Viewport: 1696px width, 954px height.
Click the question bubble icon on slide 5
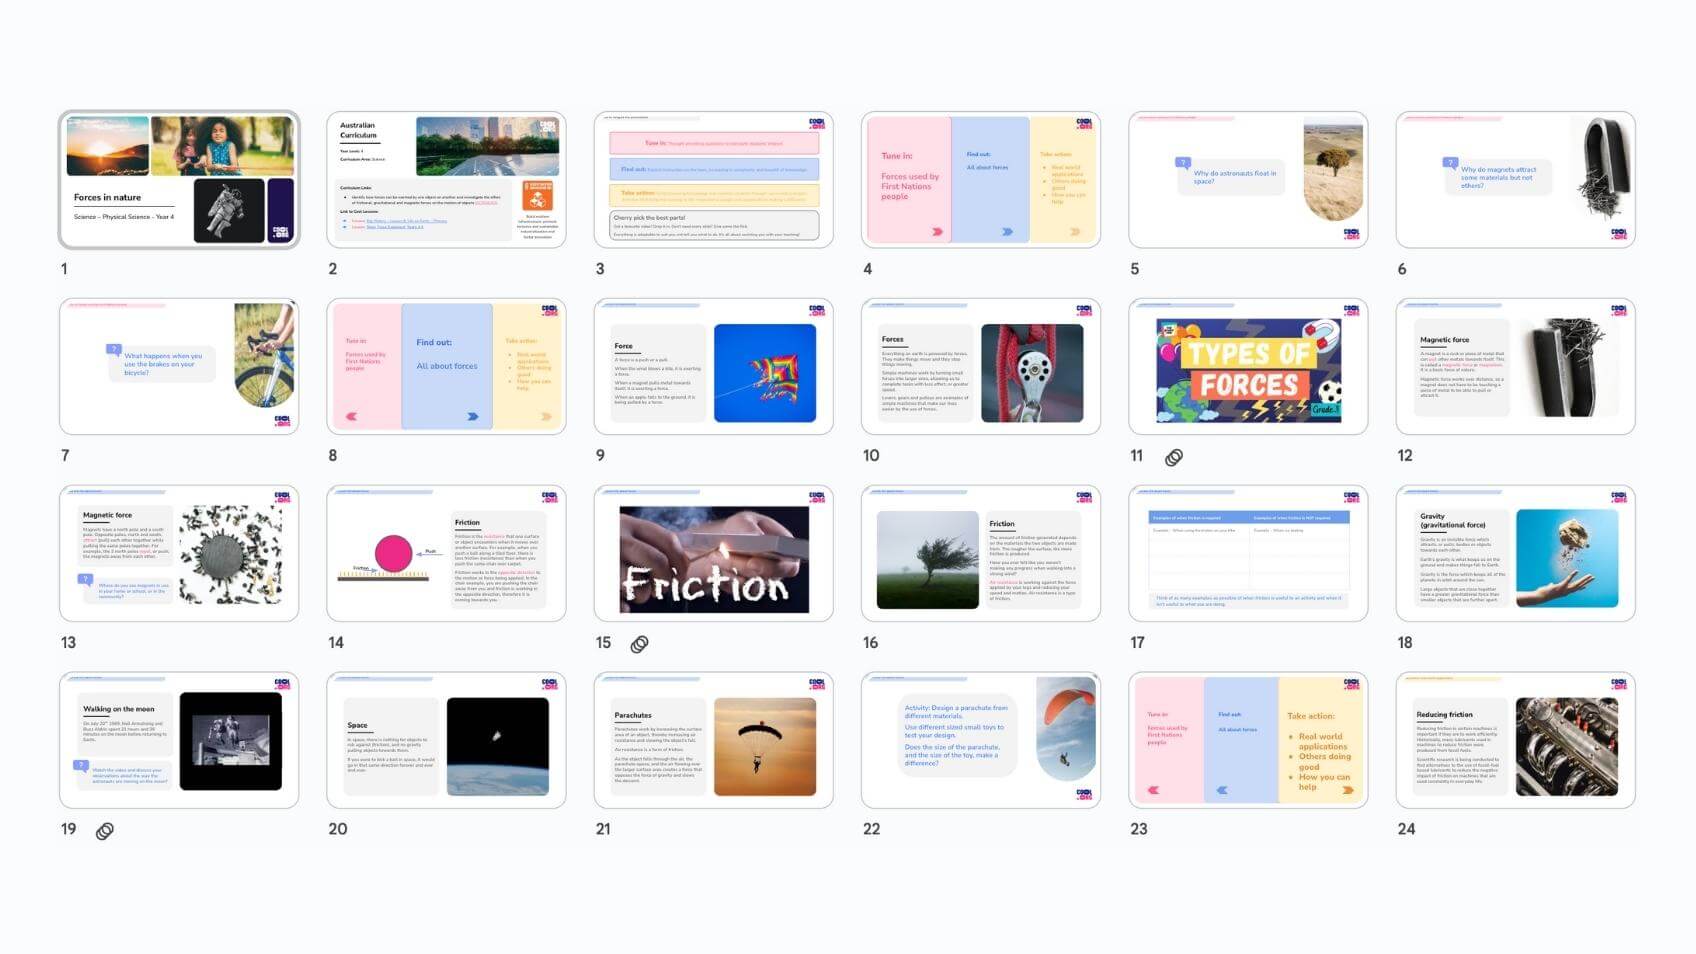click(1183, 163)
